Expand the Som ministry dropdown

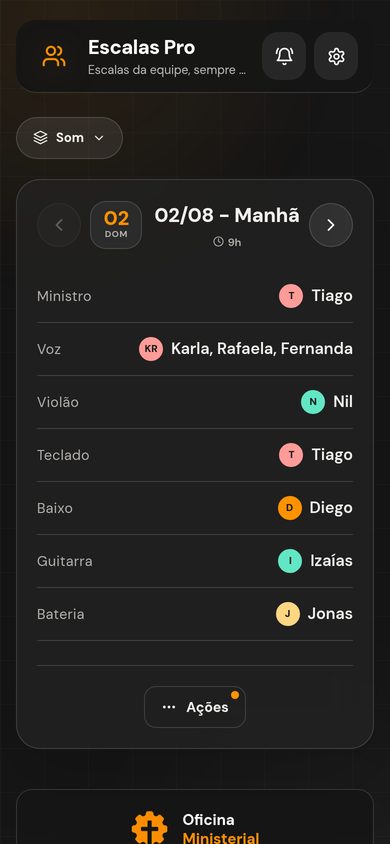click(x=69, y=138)
